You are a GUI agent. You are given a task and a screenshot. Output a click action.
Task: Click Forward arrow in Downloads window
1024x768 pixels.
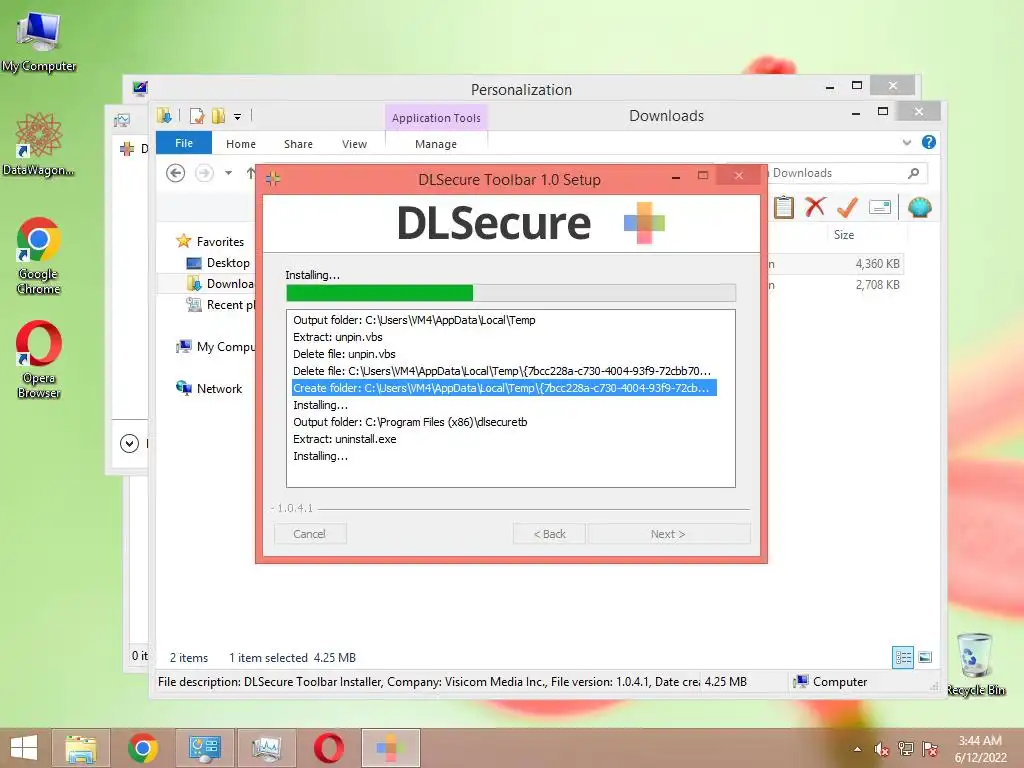click(204, 173)
